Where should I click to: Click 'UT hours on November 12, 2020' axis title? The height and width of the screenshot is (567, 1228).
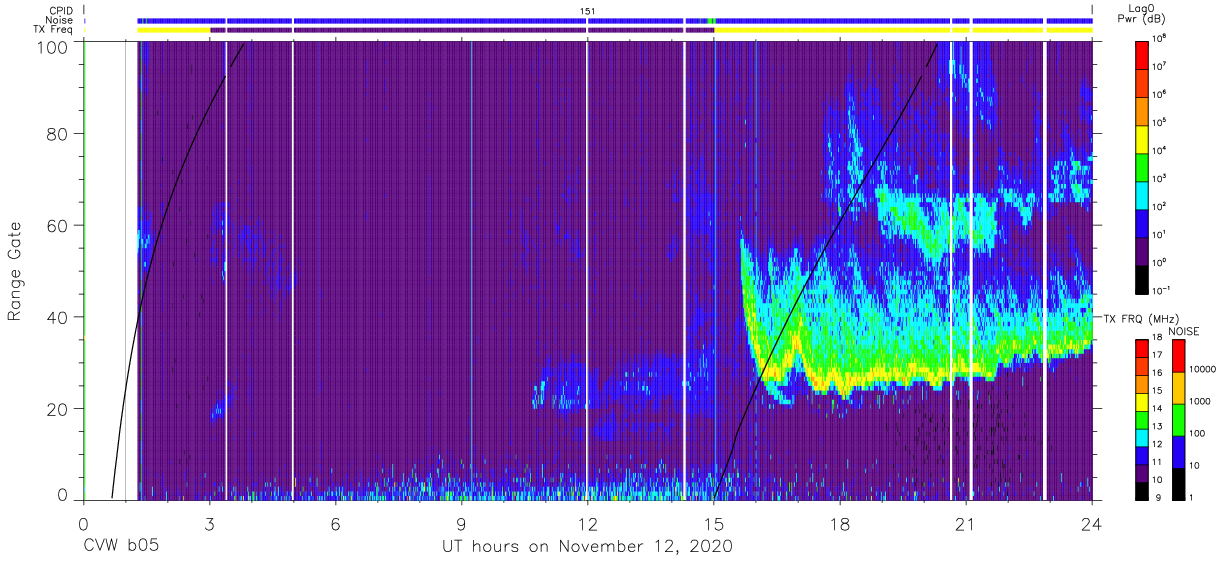[x=588, y=547]
